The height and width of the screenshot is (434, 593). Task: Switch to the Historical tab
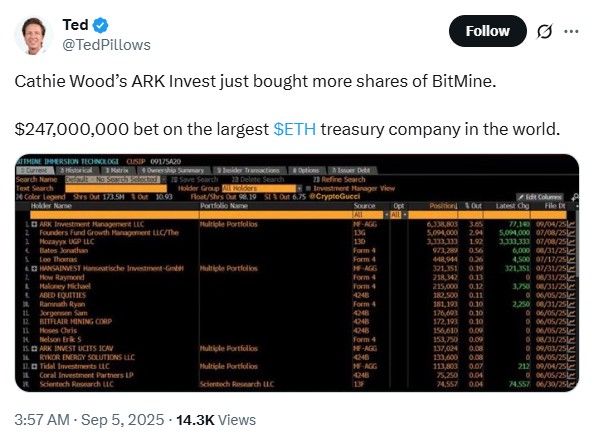(76, 170)
